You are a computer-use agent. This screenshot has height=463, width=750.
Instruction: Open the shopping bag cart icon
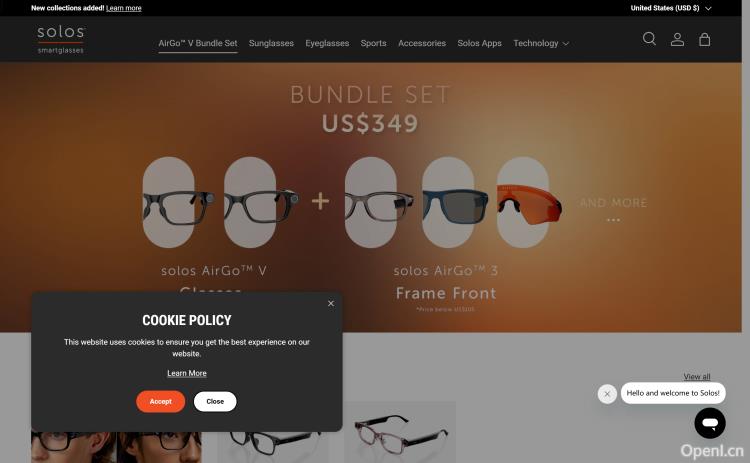[705, 39]
